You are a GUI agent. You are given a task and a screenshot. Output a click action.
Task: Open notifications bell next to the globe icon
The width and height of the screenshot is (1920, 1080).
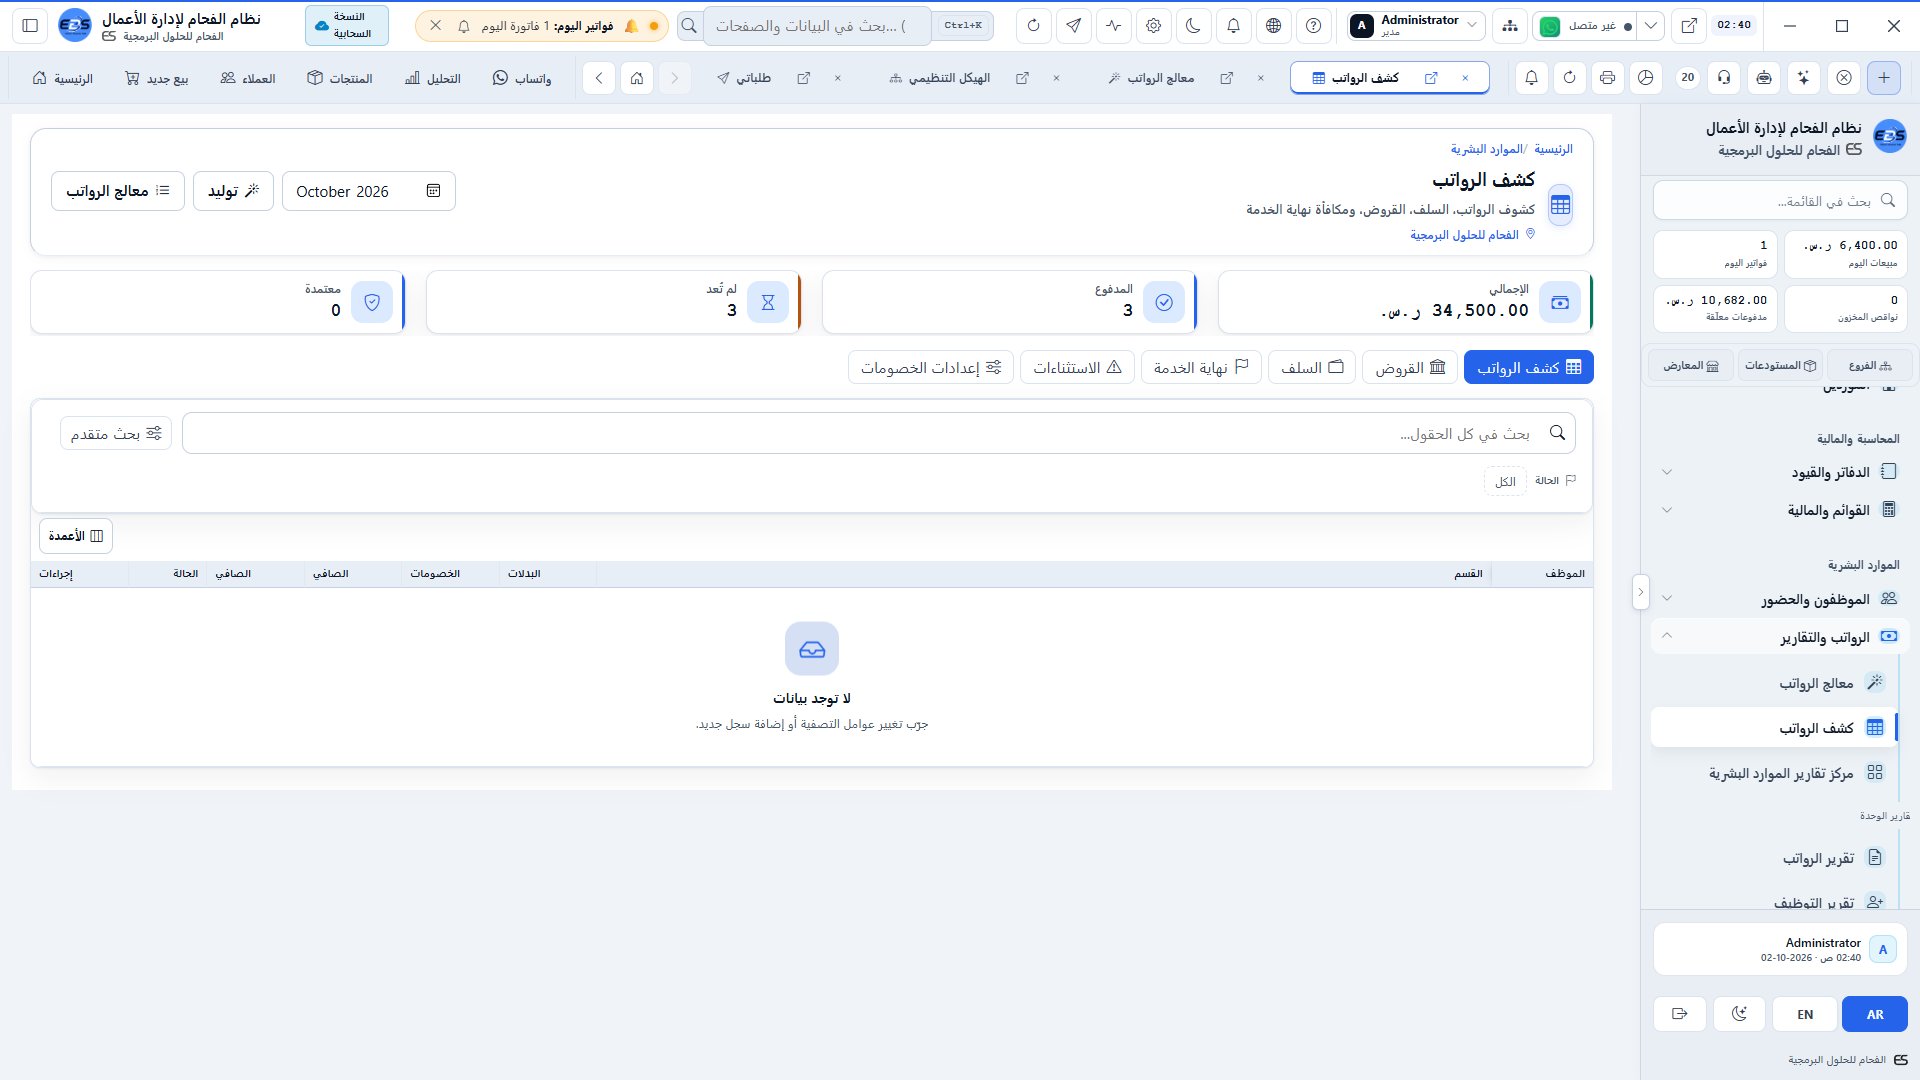coord(1233,26)
